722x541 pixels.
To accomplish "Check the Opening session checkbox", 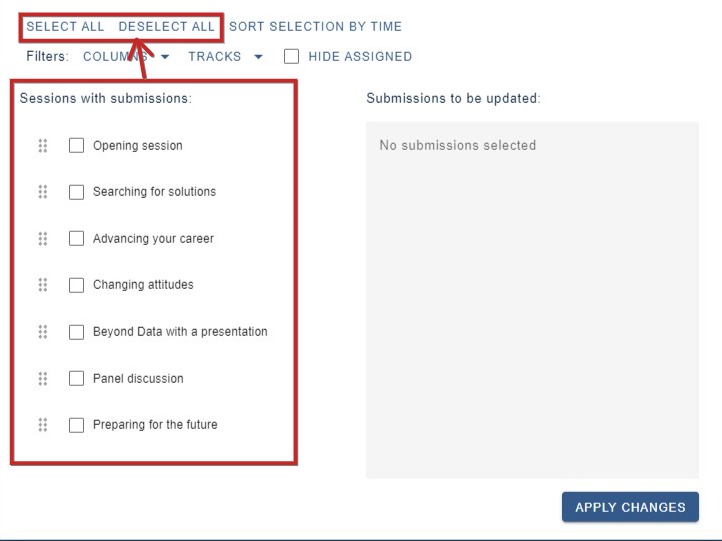I will coord(76,145).
